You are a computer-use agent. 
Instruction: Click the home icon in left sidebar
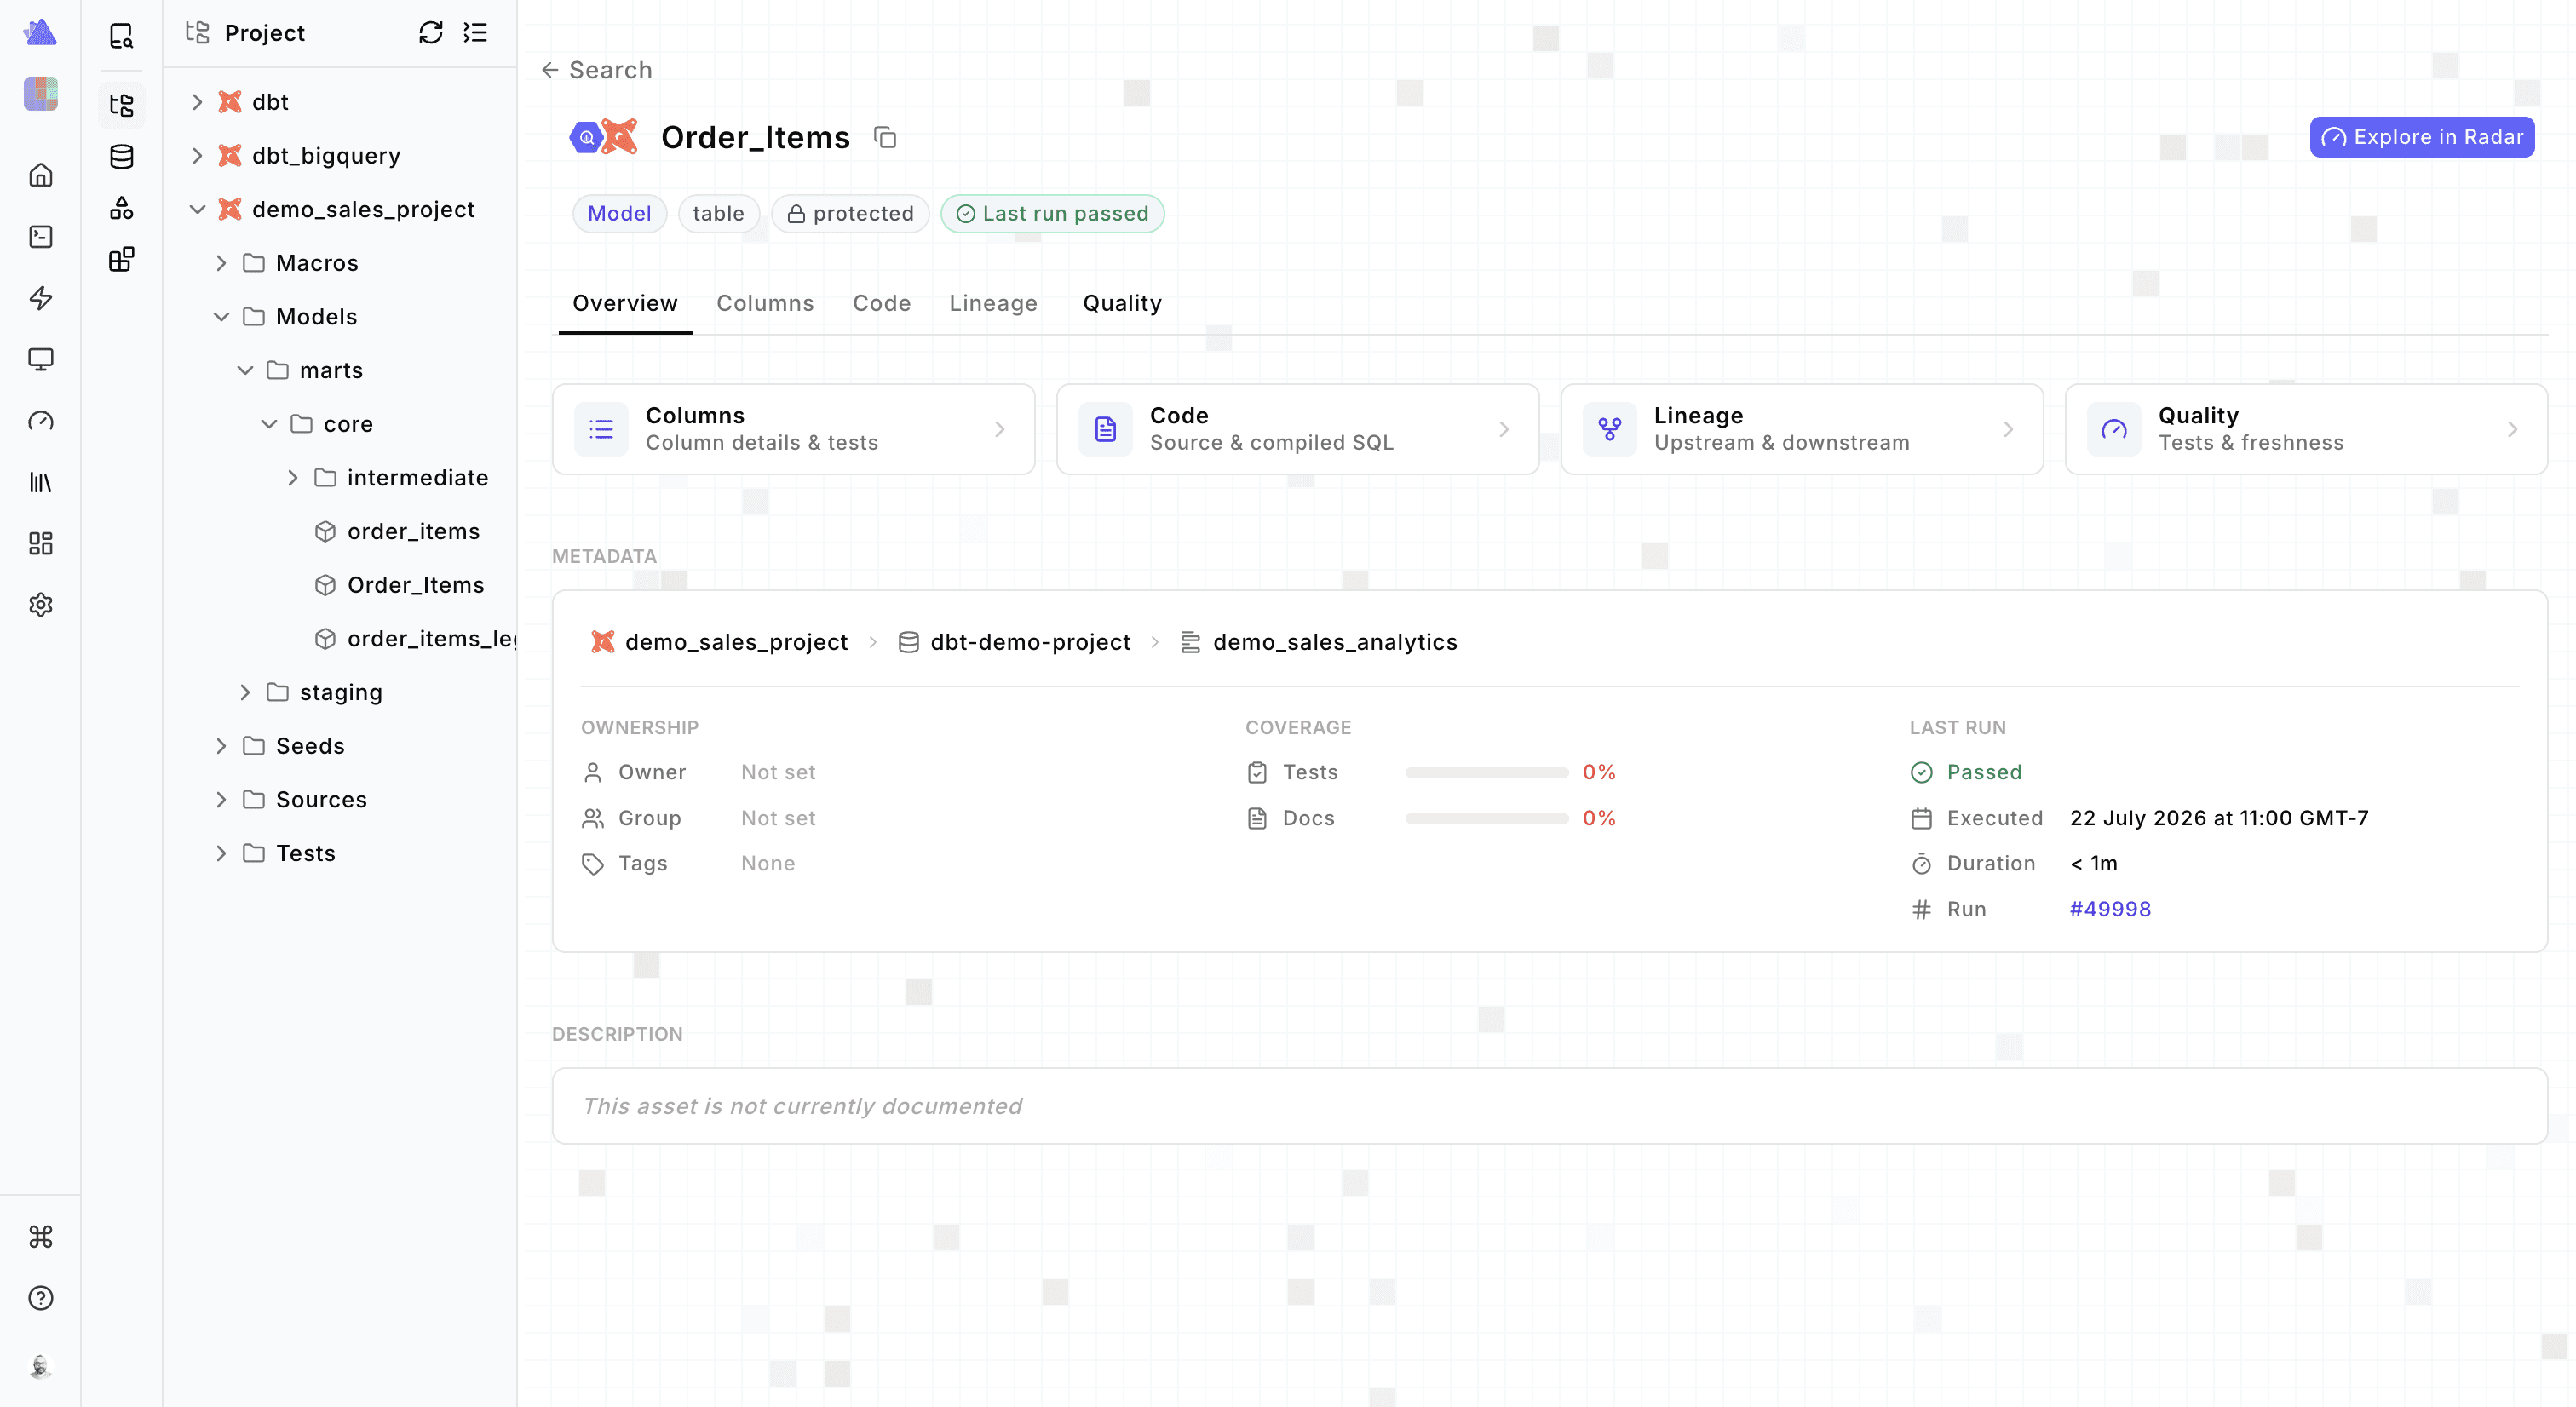41,175
